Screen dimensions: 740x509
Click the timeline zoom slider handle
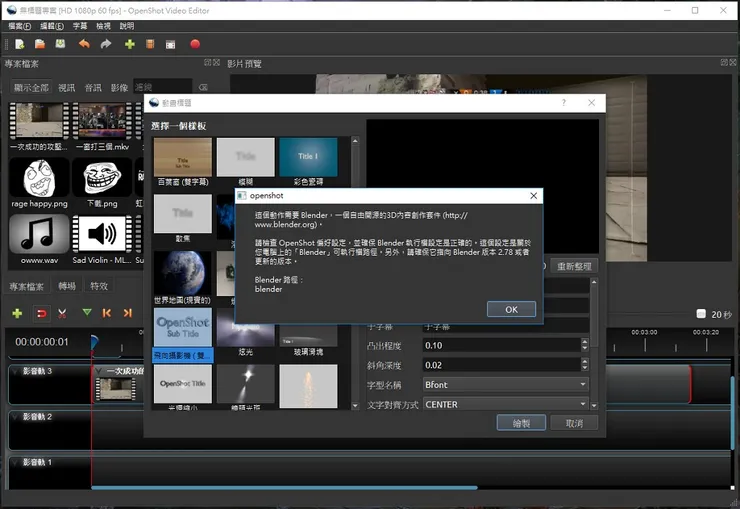point(701,314)
